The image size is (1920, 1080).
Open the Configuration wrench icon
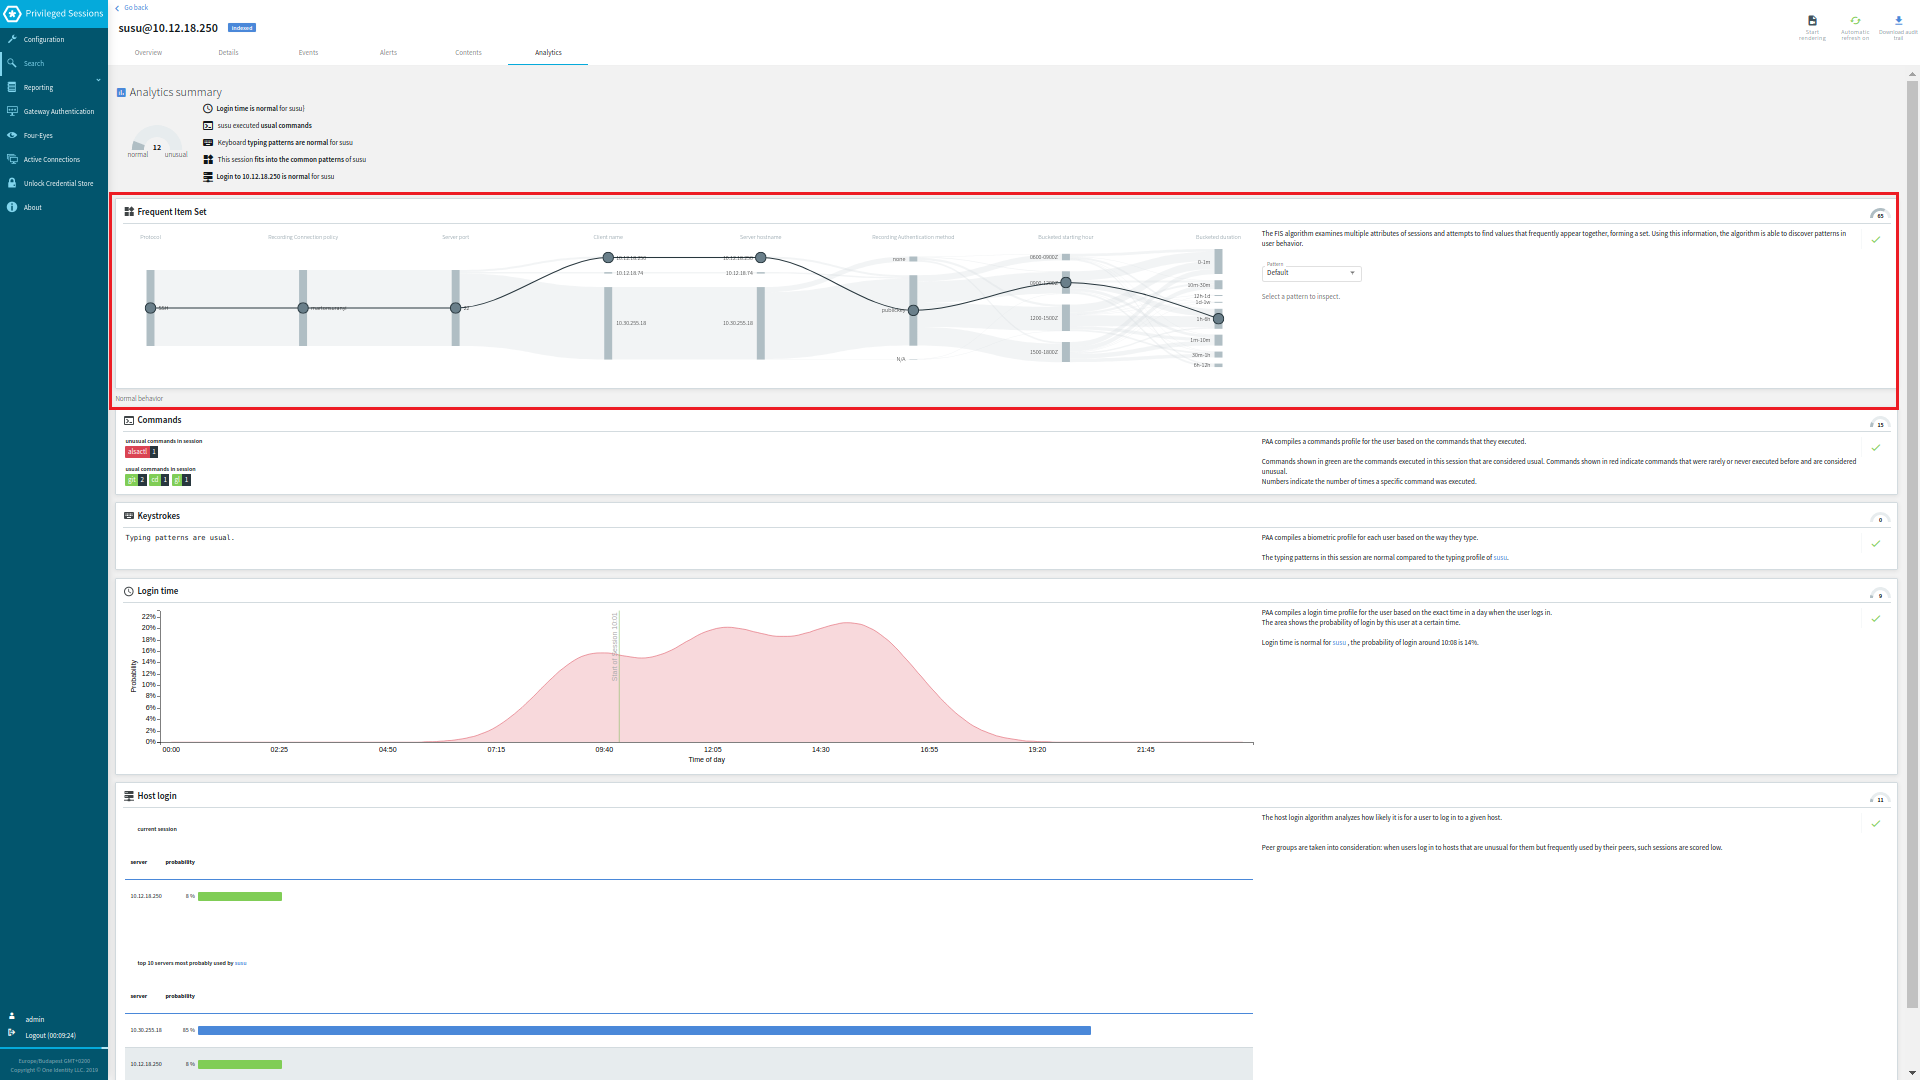[x=12, y=39]
